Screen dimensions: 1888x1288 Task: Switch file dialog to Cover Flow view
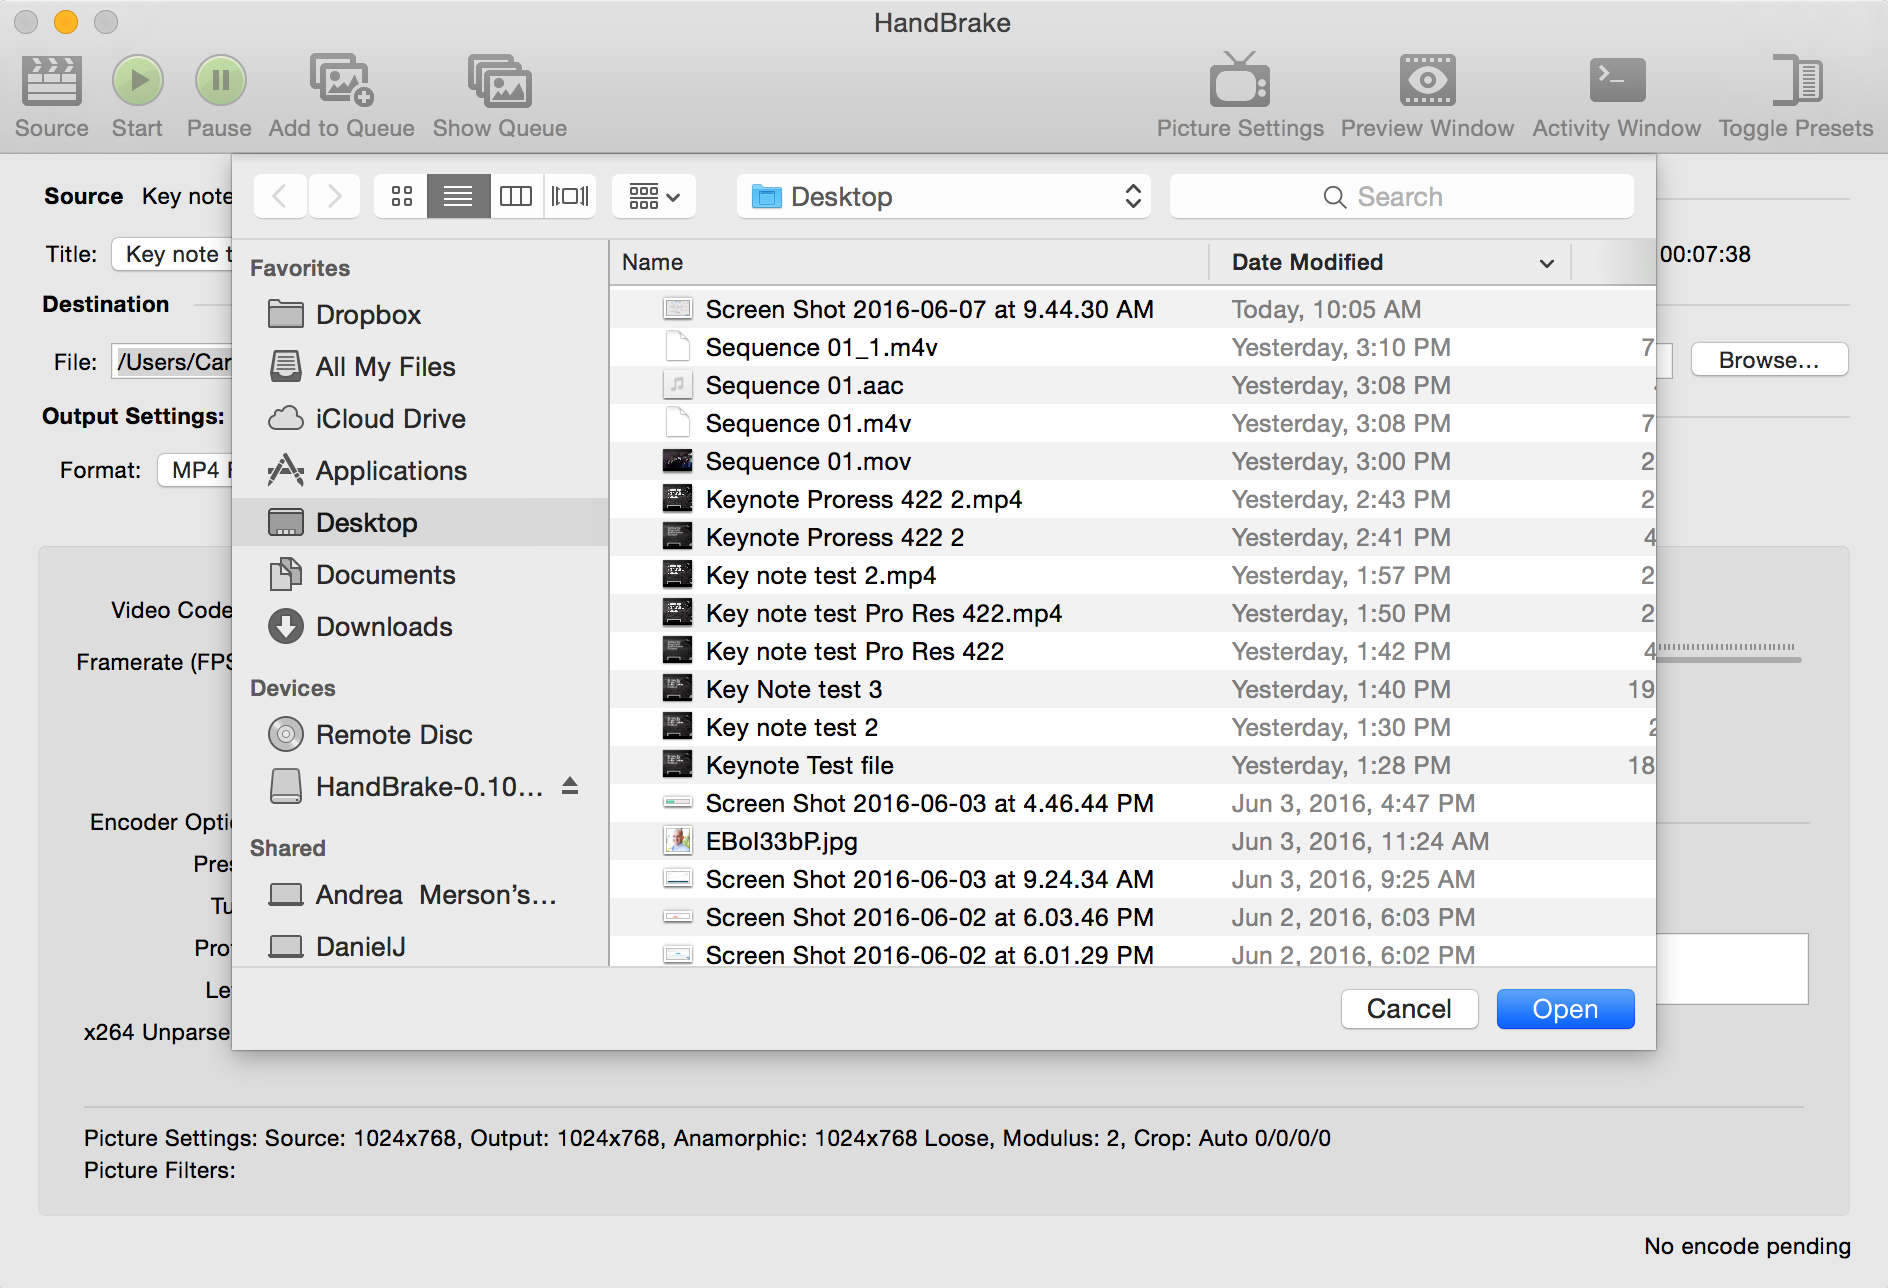click(x=570, y=196)
